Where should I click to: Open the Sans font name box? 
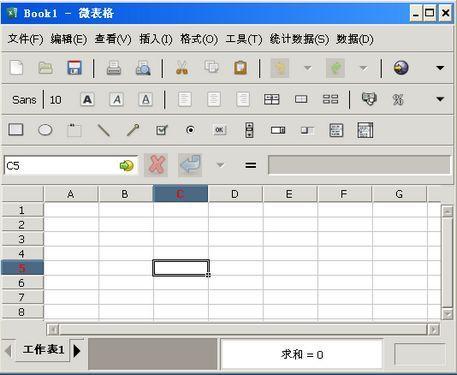24,100
